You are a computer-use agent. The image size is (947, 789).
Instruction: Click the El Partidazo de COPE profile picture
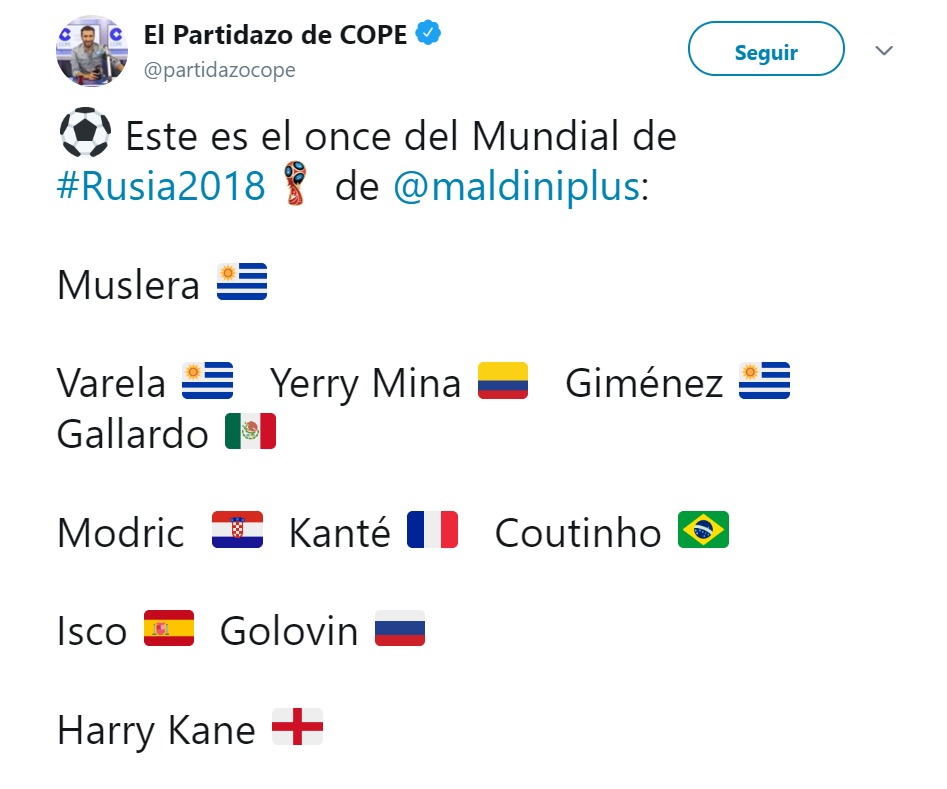pyautogui.click(x=91, y=47)
